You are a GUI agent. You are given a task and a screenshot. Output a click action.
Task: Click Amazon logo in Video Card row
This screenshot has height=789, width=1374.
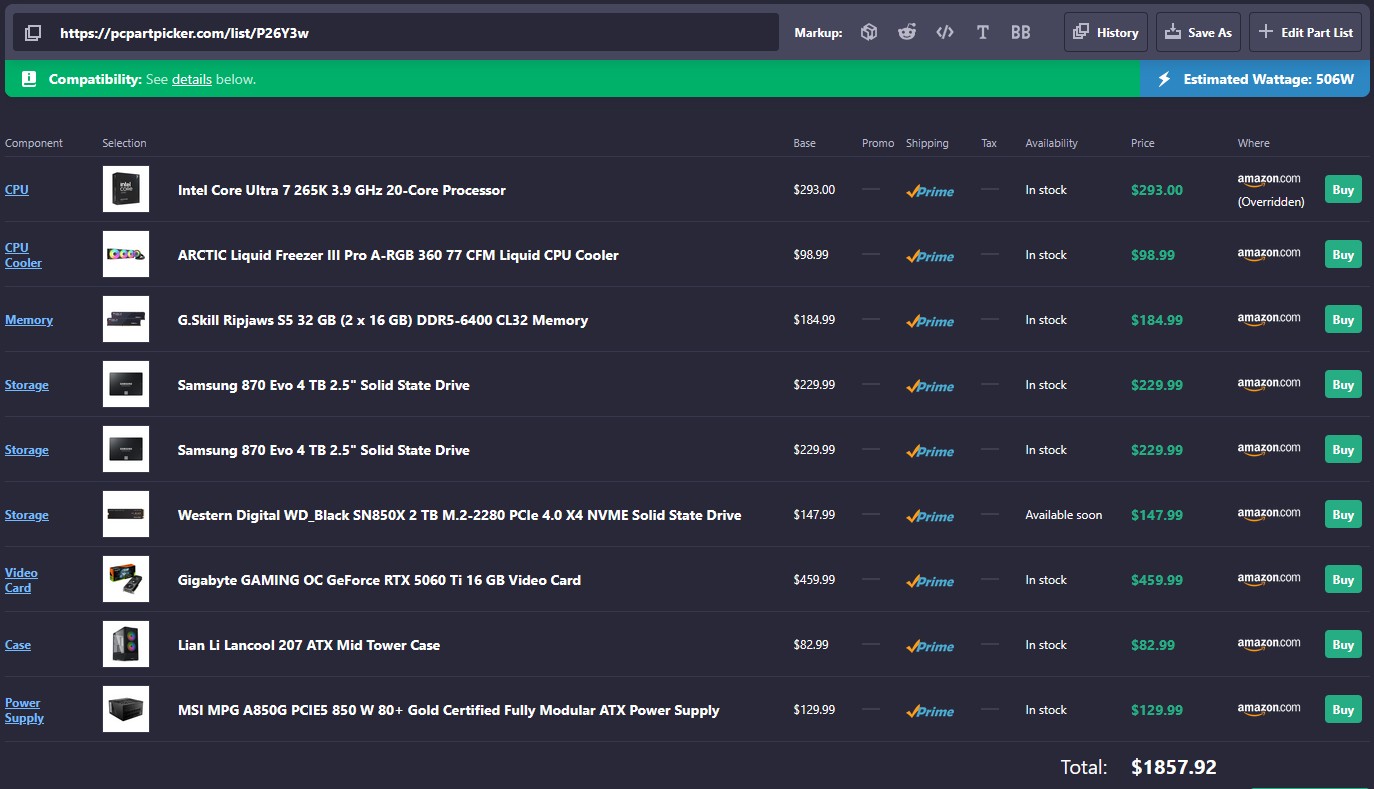click(x=1269, y=579)
